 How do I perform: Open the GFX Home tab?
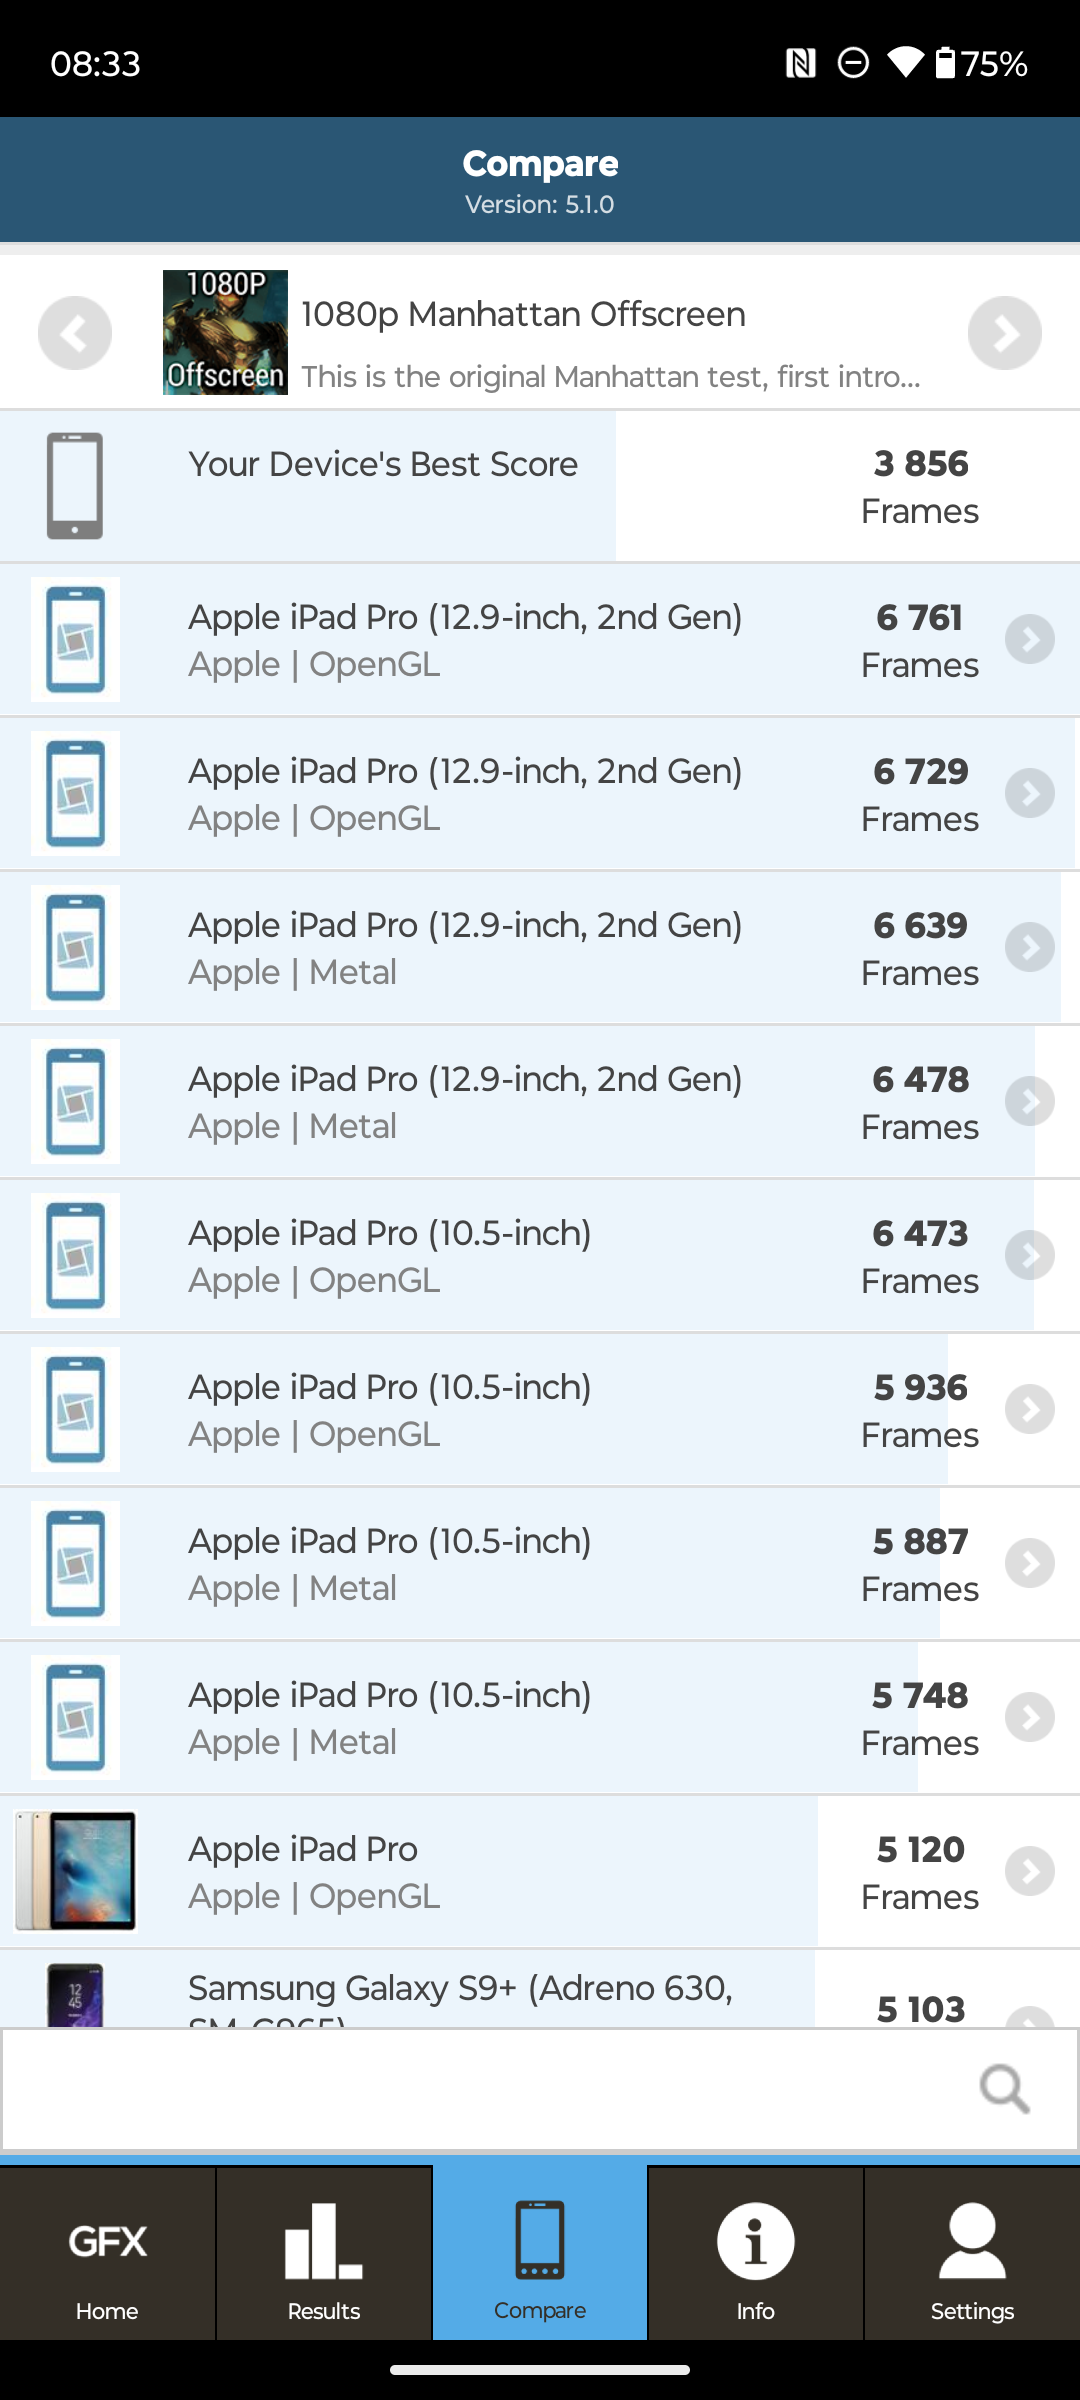click(107, 2255)
